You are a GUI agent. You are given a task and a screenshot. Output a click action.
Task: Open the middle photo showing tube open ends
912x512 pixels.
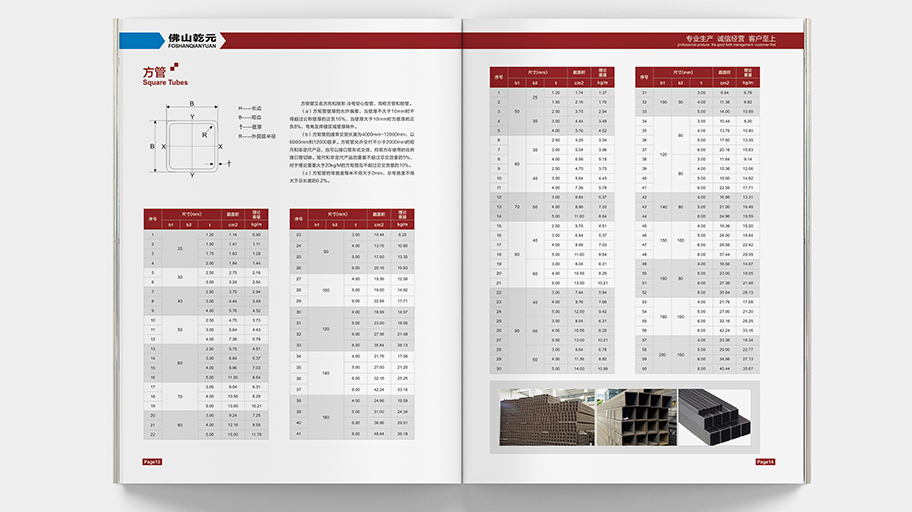637,417
